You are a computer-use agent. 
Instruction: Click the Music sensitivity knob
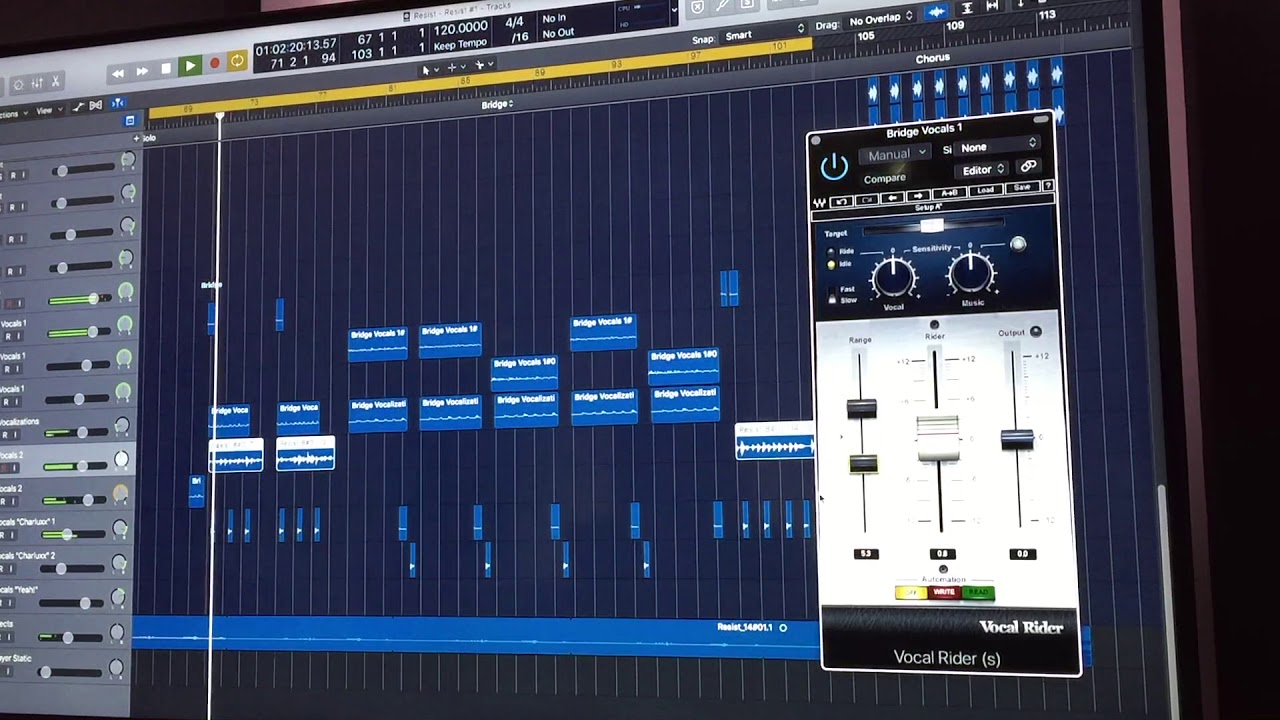pos(971,271)
